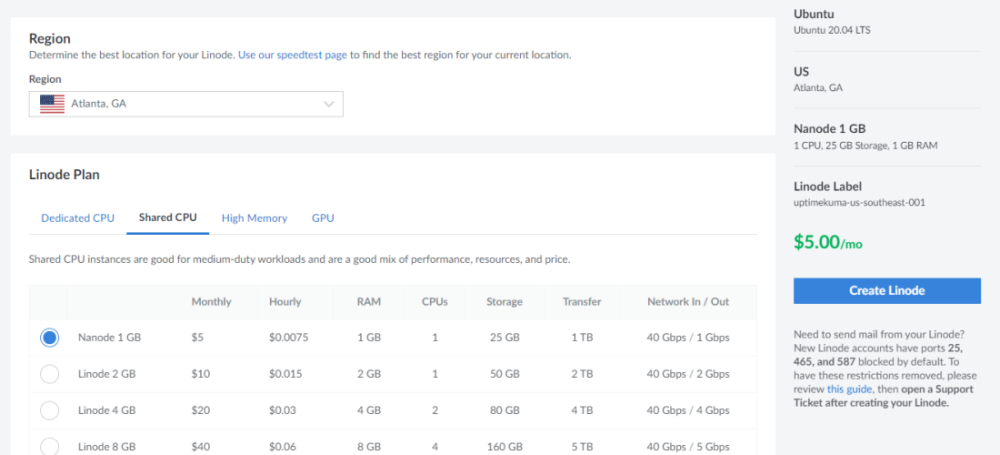Pick the Linode 8 GB plan radio
Viewport: 1000px width, 455px height.
click(49, 445)
